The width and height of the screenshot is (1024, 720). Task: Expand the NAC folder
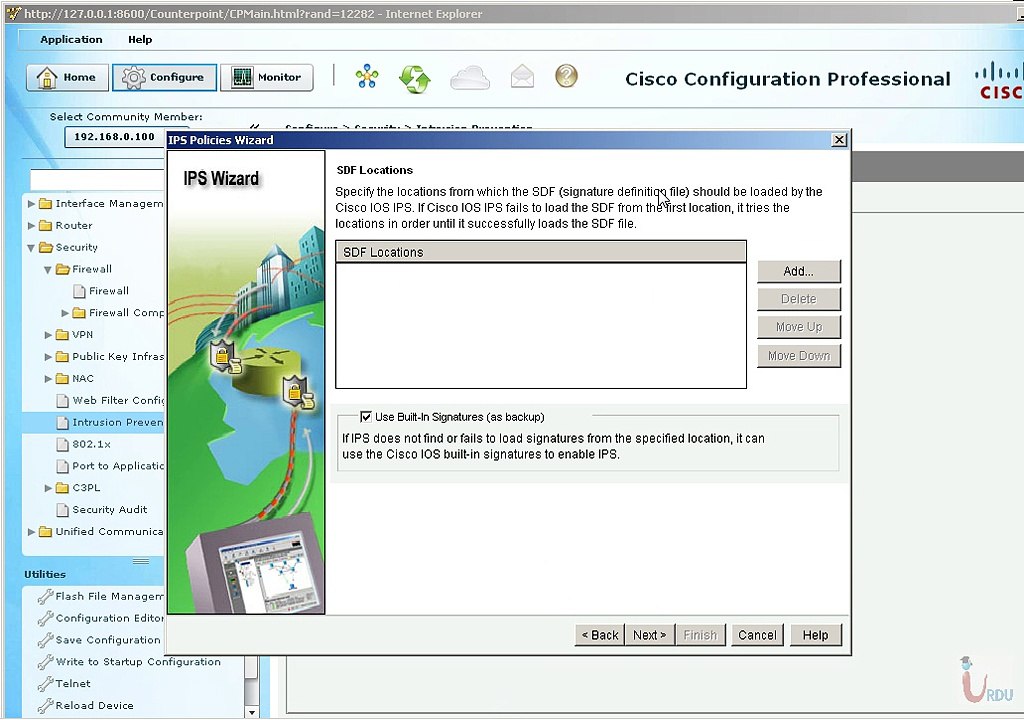[48, 378]
